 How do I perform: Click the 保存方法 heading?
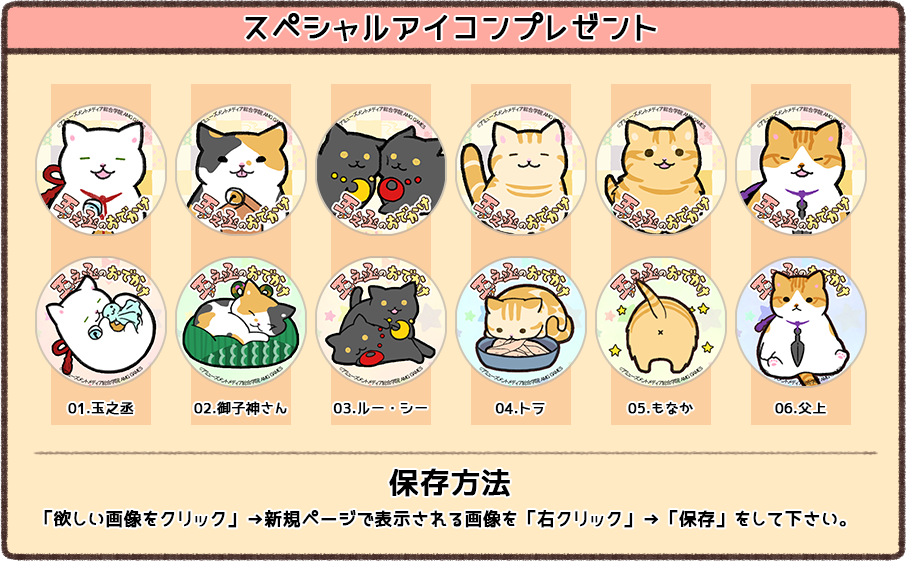pos(451,483)
